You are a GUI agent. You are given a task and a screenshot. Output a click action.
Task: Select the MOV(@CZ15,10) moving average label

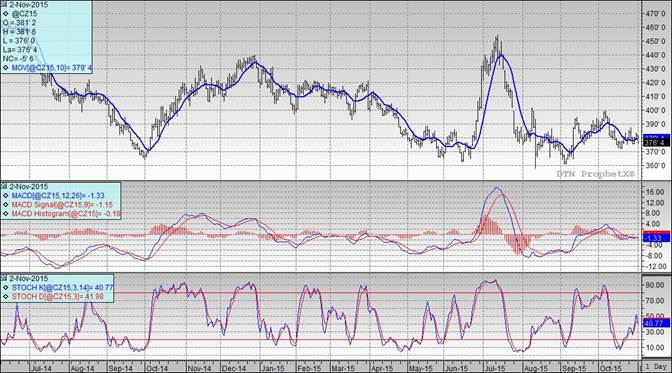[x=52, y=68]
